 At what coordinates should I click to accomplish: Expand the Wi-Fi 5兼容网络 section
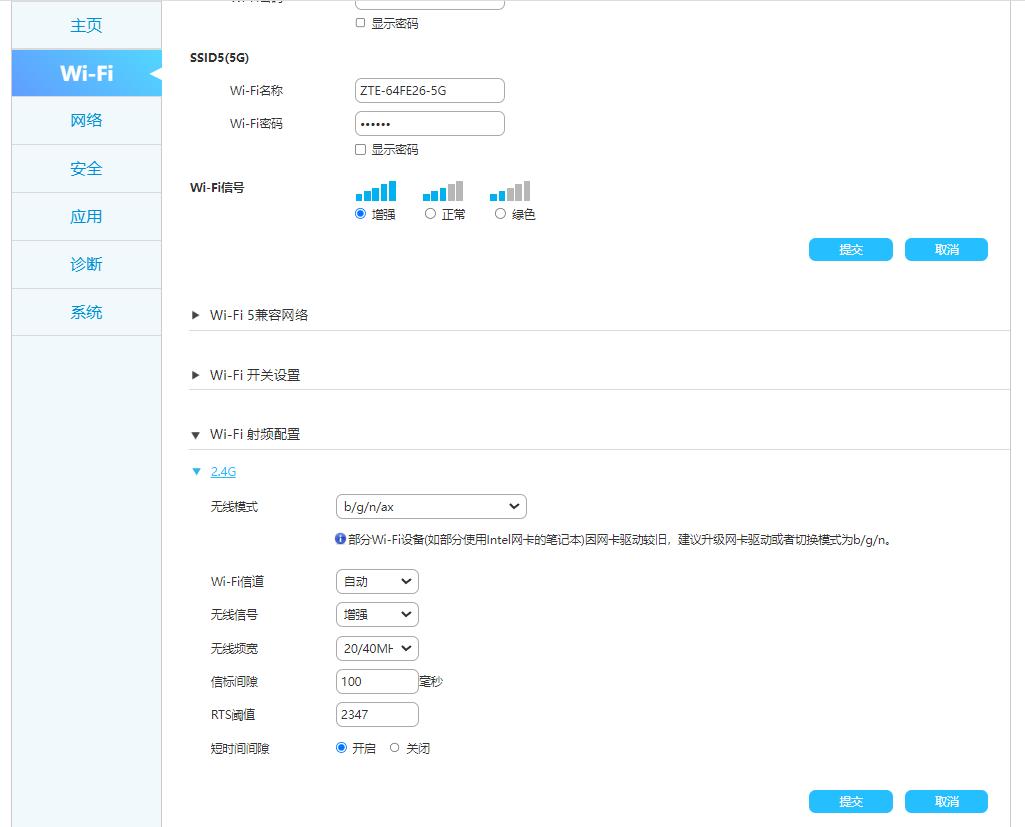pyautogui.click(x=258, y=314)
